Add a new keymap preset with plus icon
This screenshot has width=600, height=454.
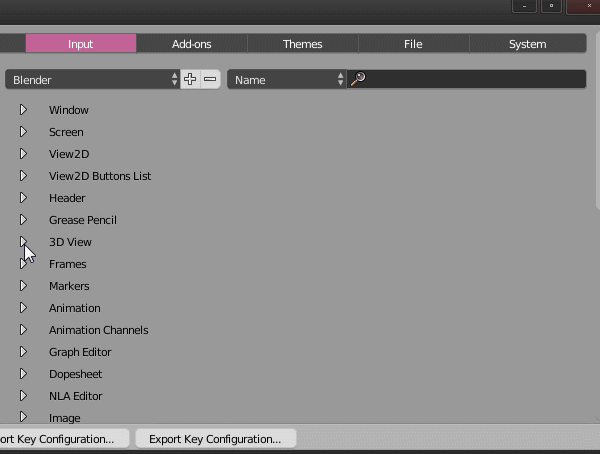[x=190, y=79]
